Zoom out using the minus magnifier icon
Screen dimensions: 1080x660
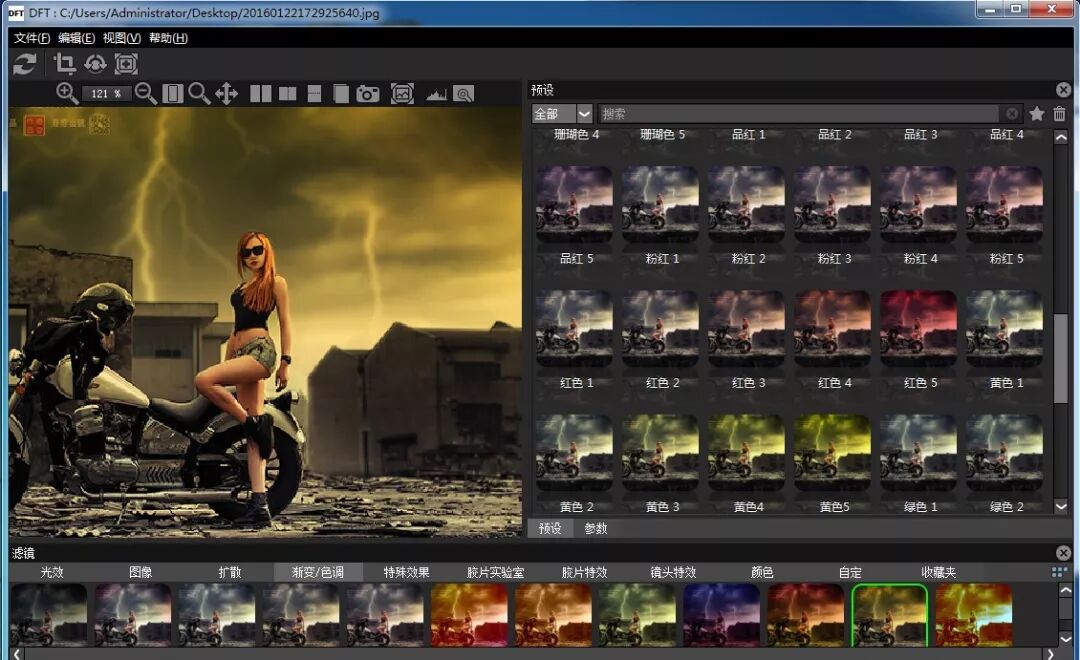145,92
